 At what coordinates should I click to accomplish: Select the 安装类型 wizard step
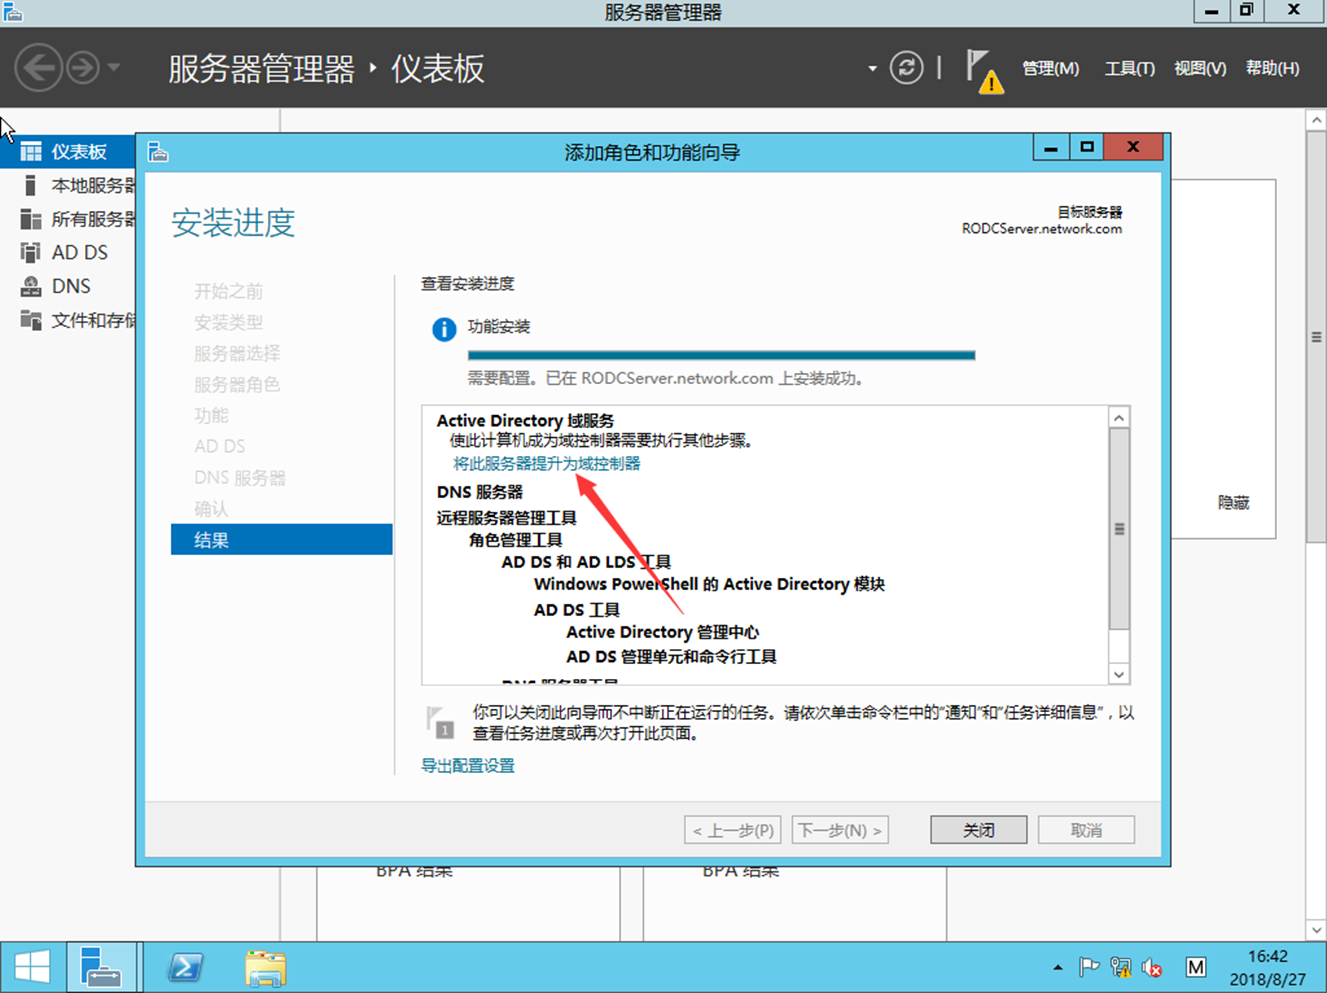228,322
